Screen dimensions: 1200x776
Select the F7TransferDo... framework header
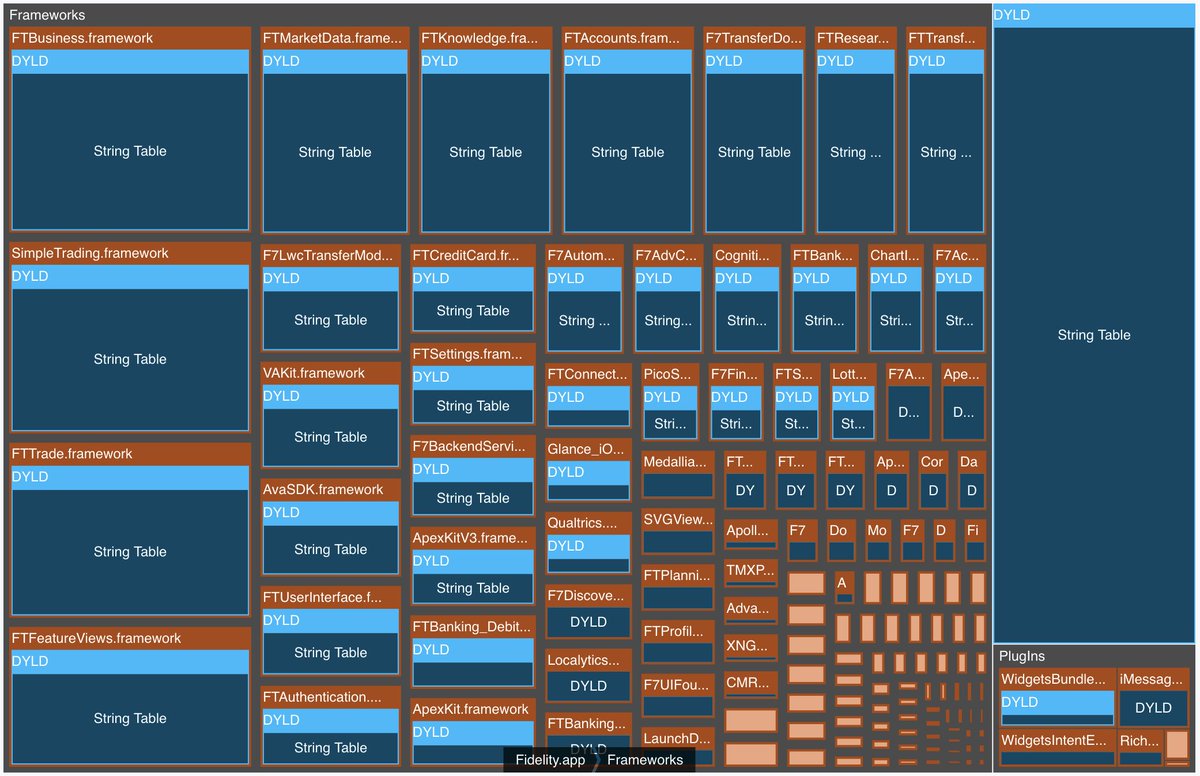click(x=754, y=38)
